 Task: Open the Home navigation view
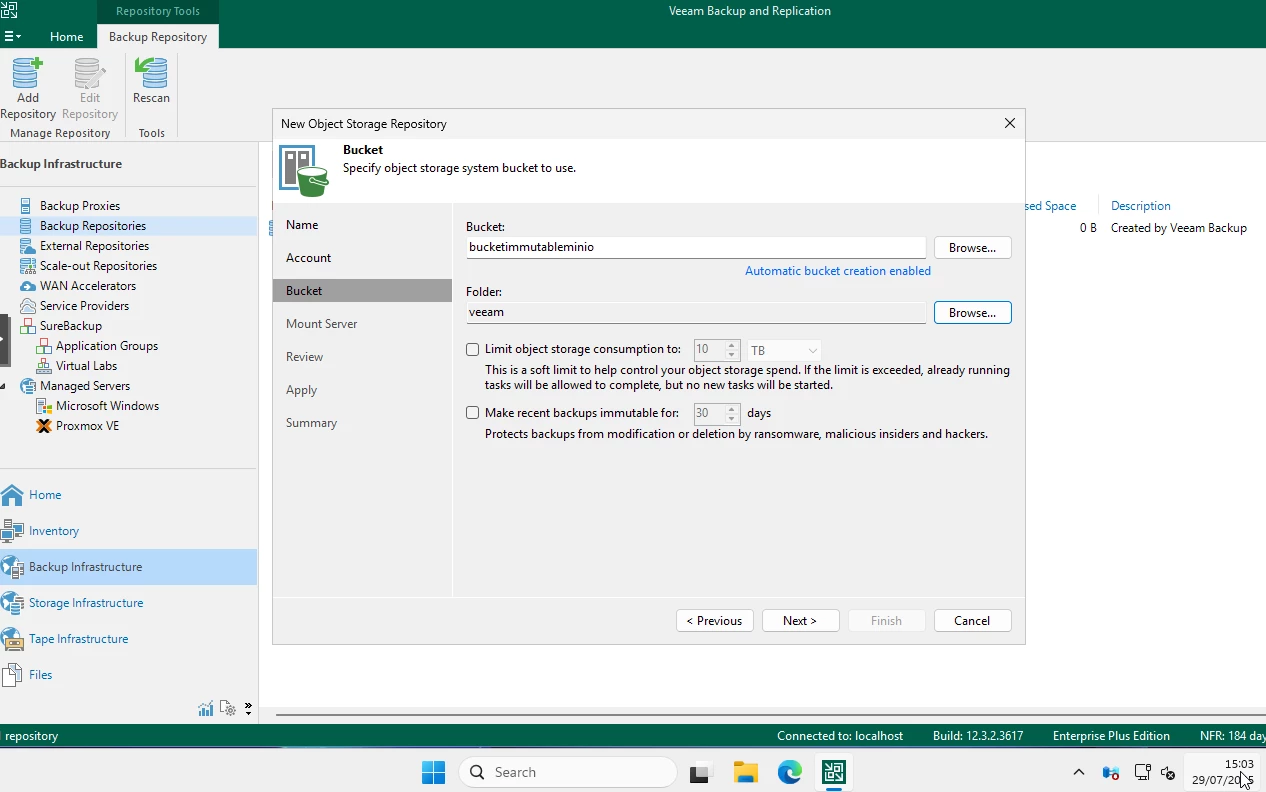[x=128, y=495]
